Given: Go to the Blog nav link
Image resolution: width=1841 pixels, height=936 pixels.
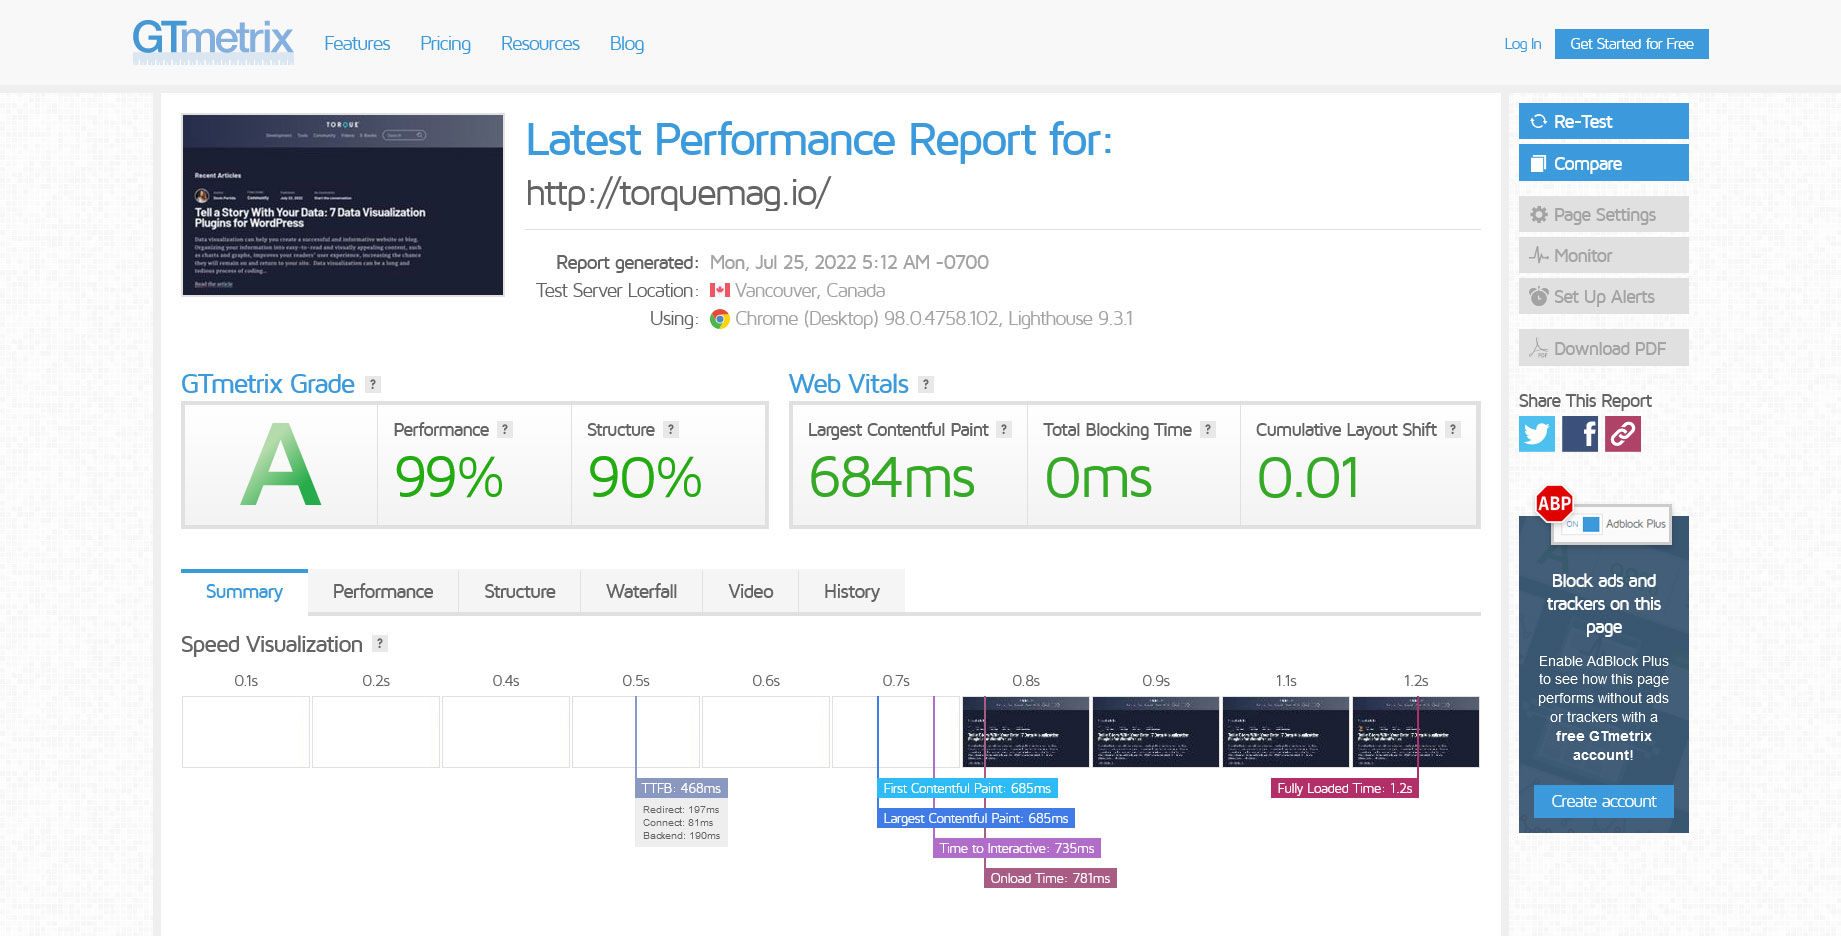Looking at the screenshot, I should click(627, 43).
